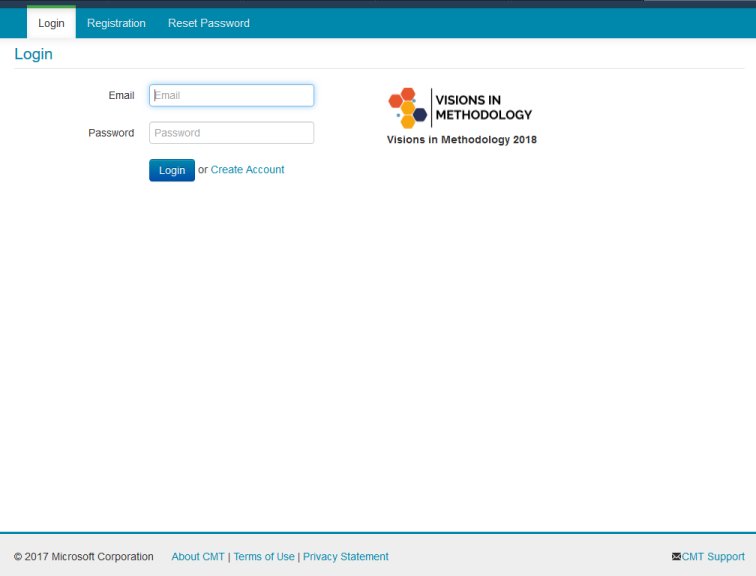This screenshot has width=756, height=576.
Task: Open the About CMT footer link
Action: [198, 557]
